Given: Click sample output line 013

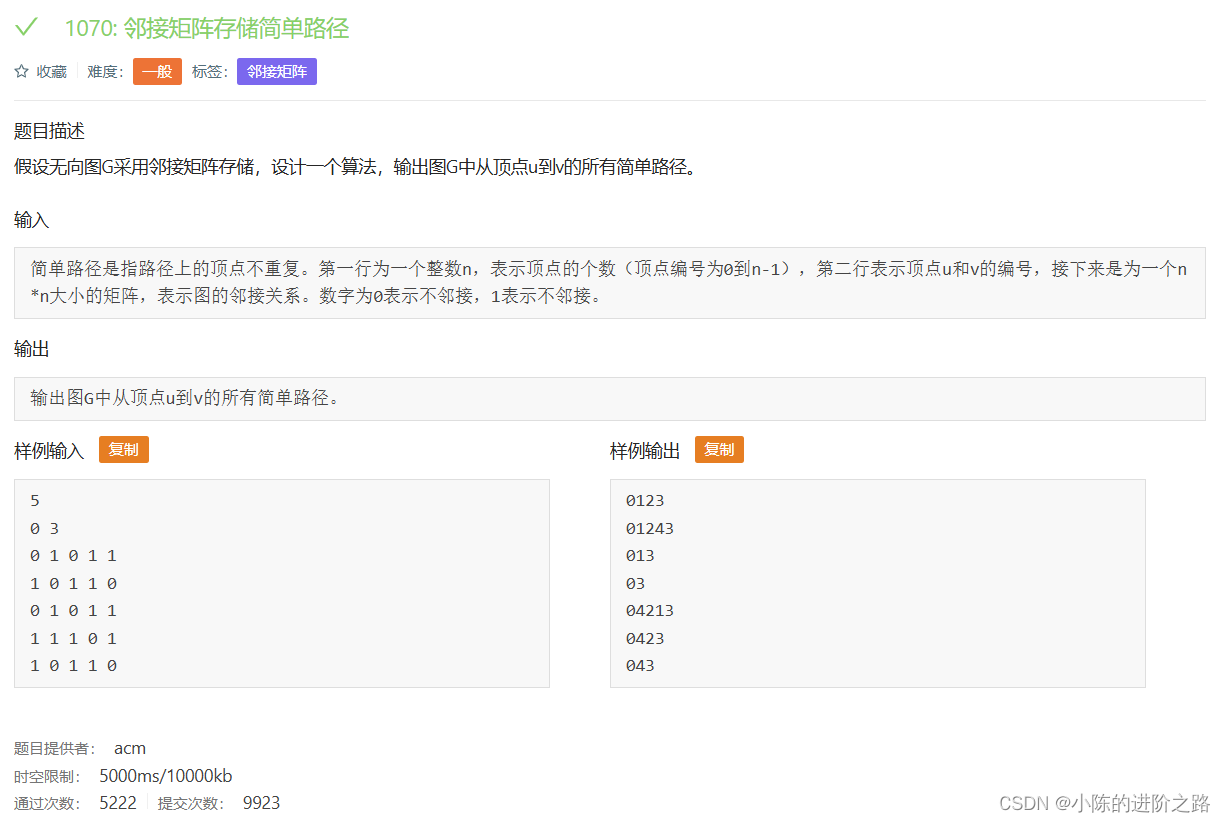Looking at the screenshot, I should click(x=640, y=556).
